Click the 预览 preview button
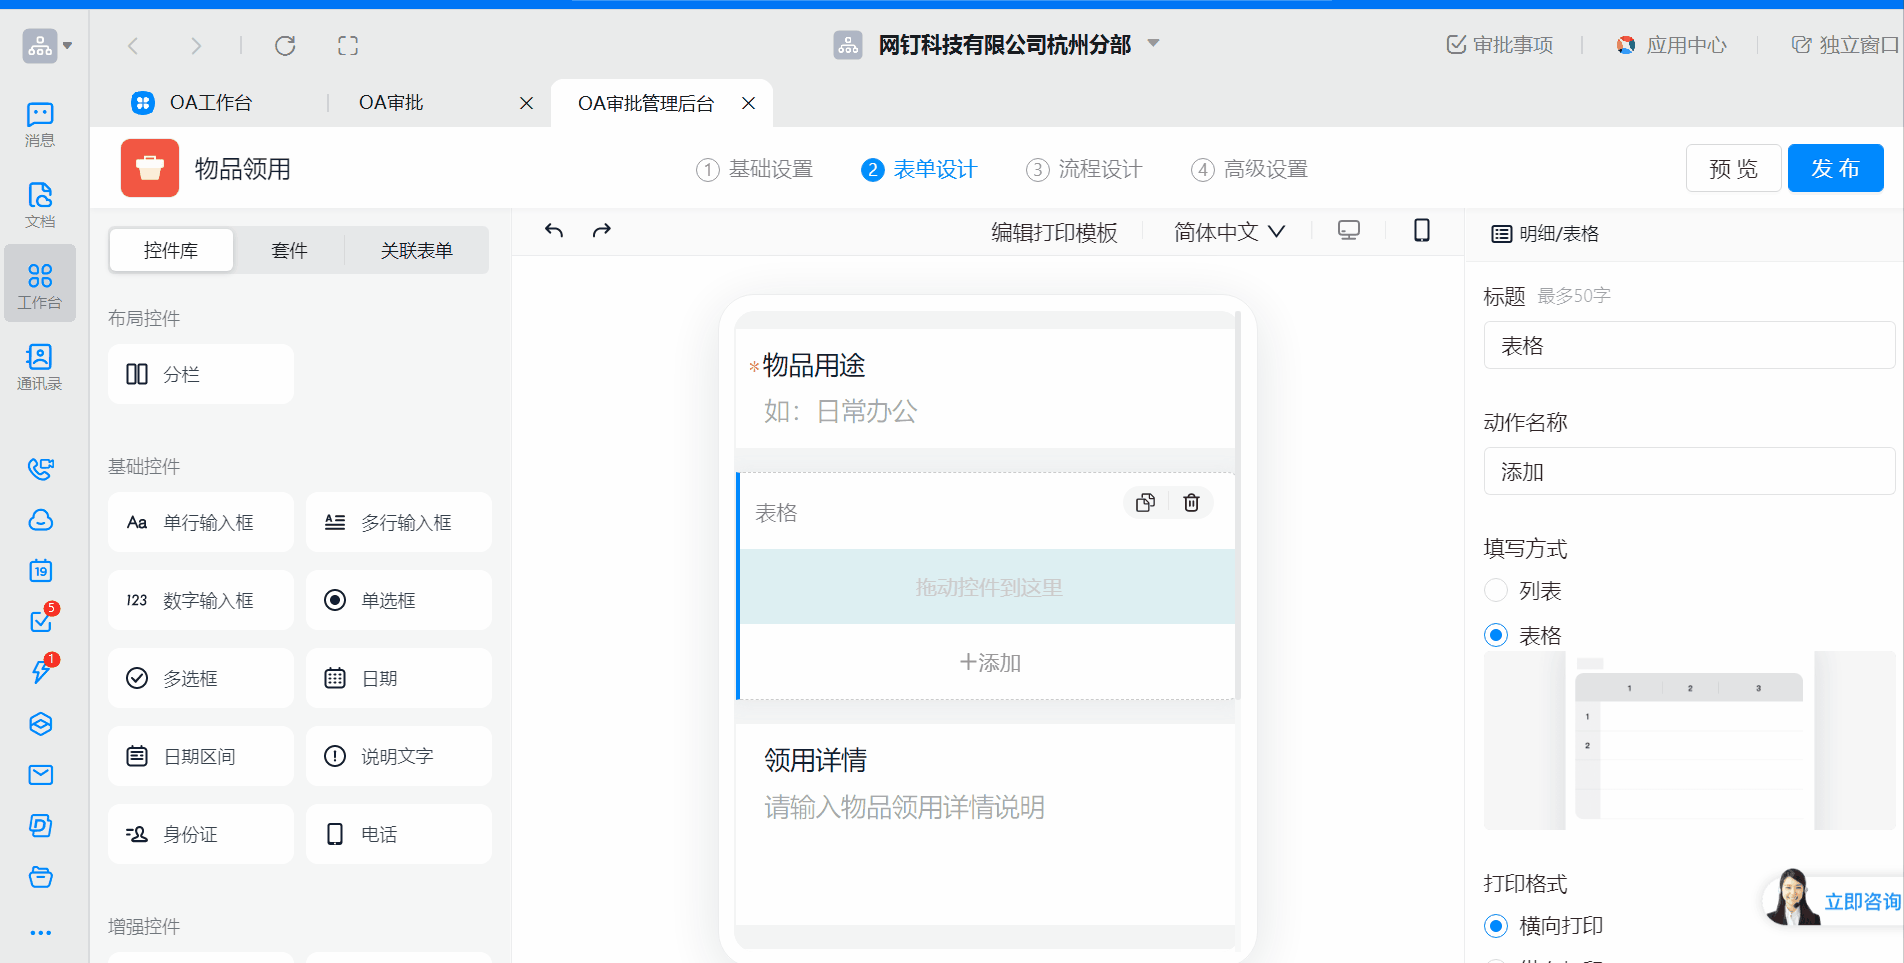 1733,168
